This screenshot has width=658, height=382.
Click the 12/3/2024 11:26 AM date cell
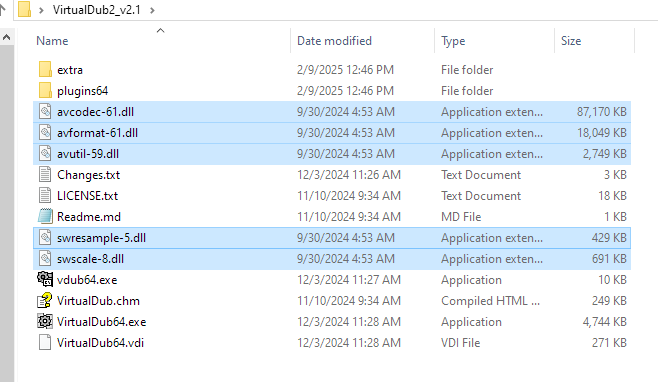pos(349,175)
